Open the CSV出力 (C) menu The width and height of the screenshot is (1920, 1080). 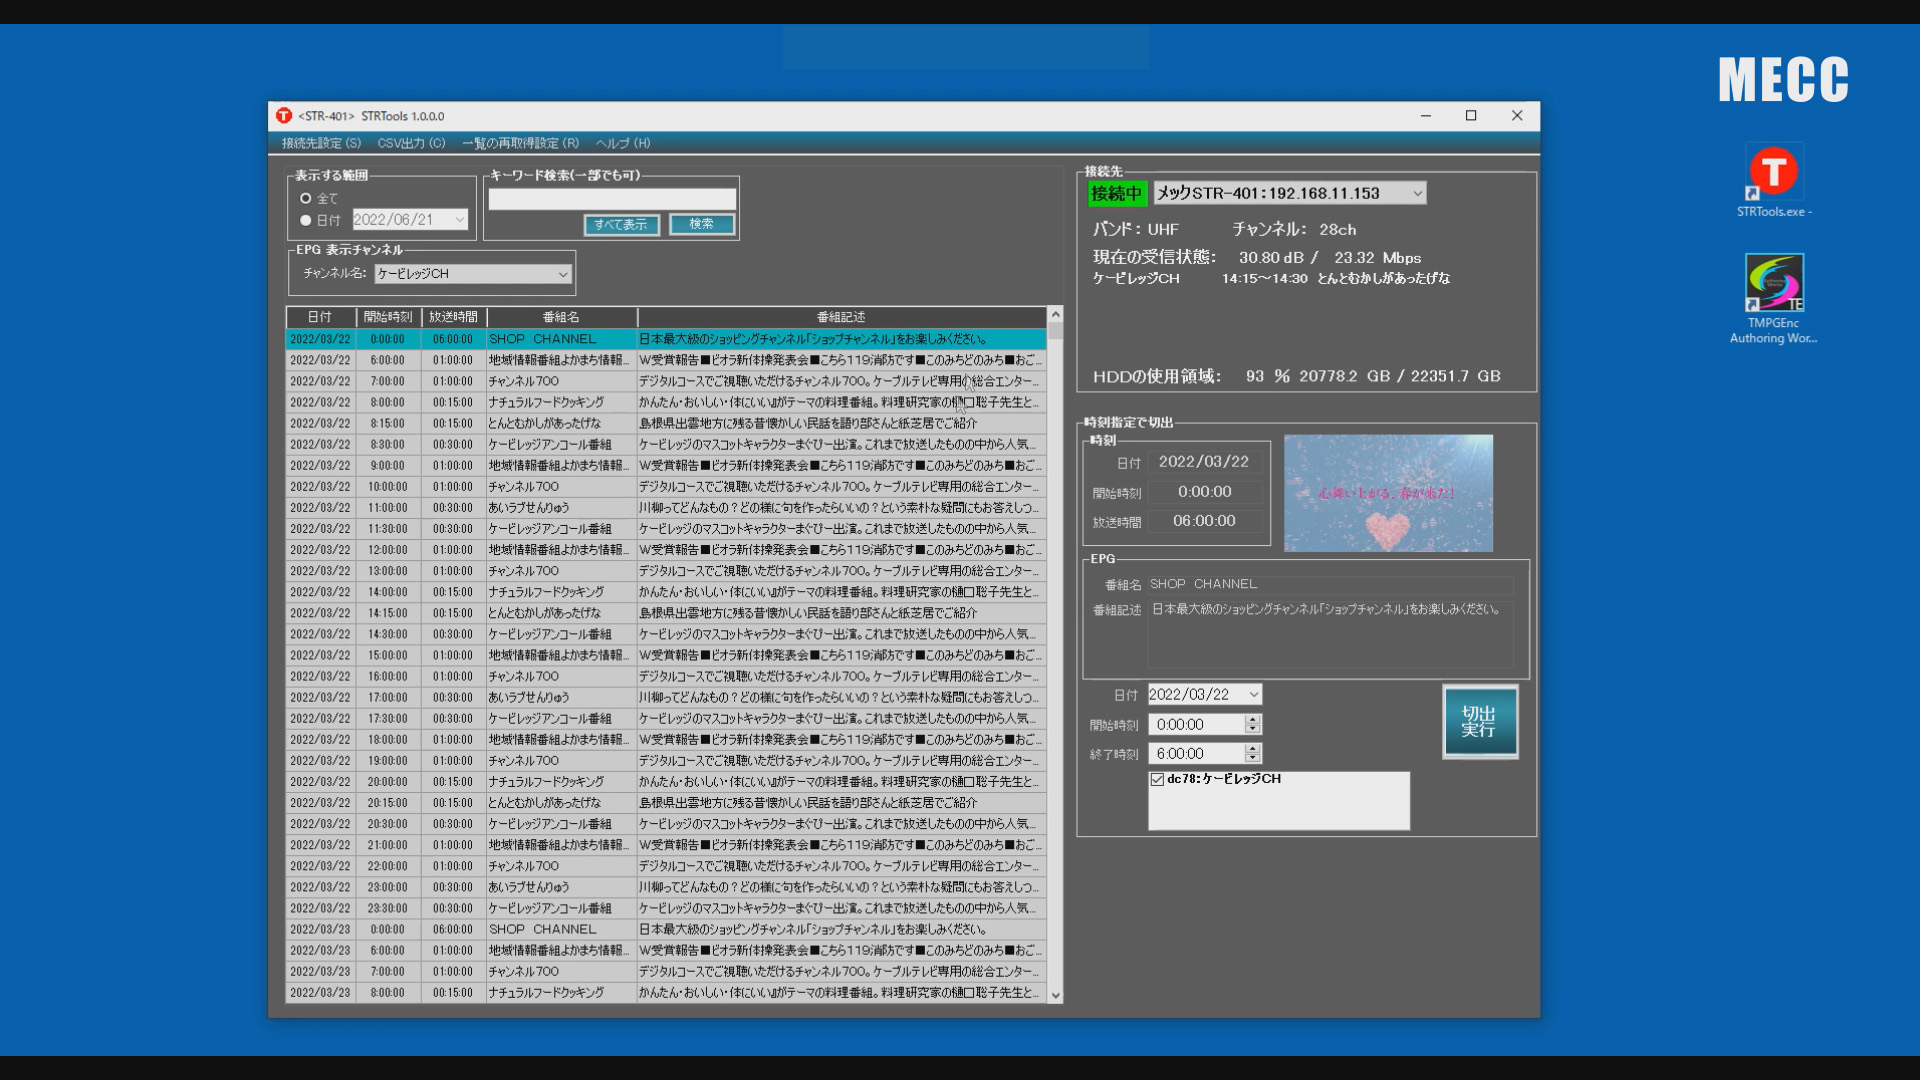(x=411, y=143)
